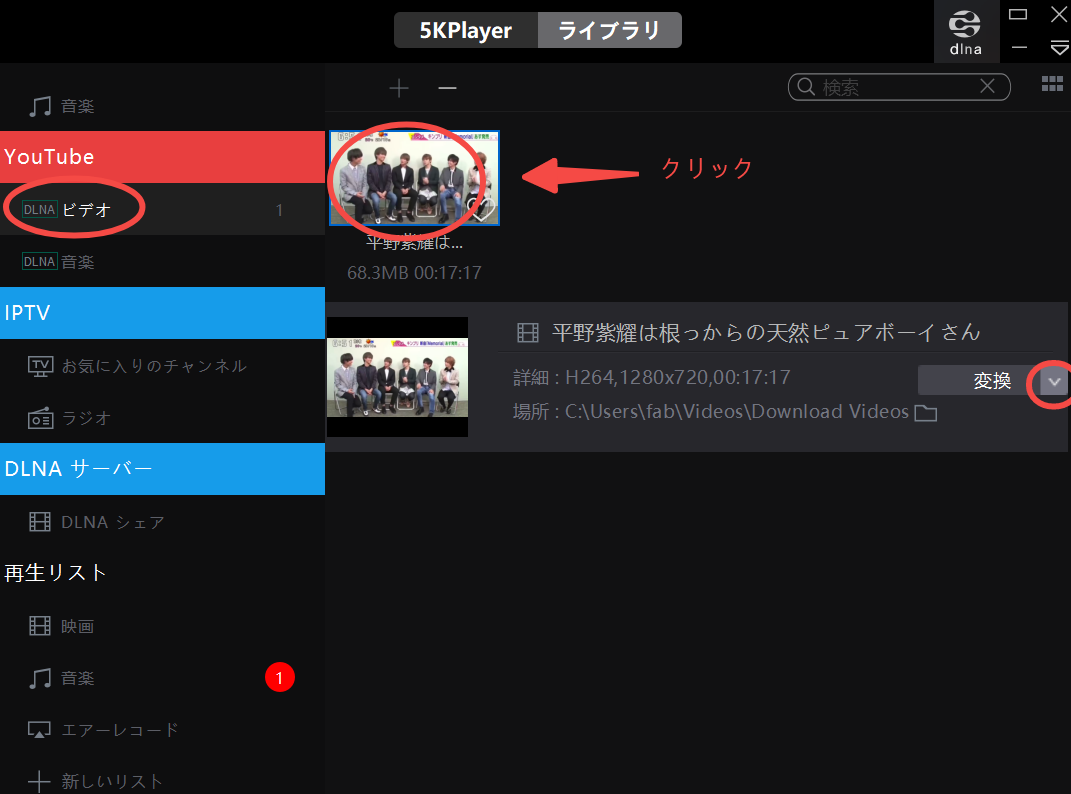Select DLNA ビデオ in the sidebar
Viewport: 1071px width, 794px height.
click(163, 209)
